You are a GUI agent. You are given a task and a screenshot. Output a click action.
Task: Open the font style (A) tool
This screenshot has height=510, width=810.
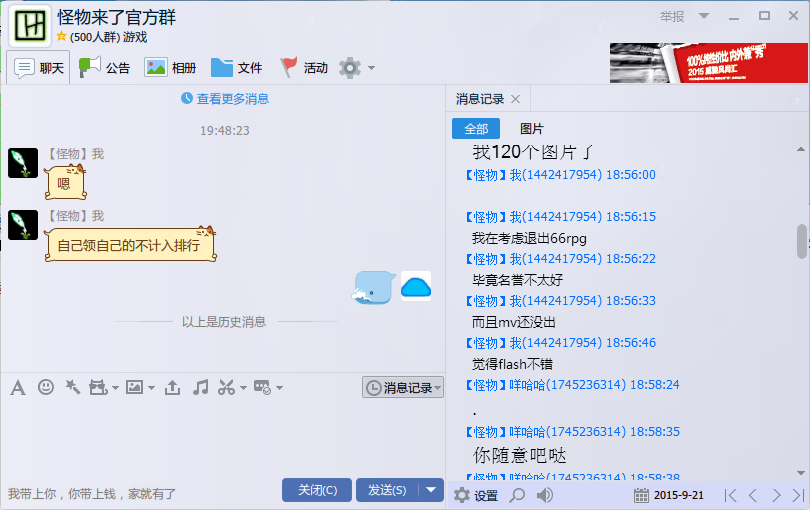click(18, 387)
